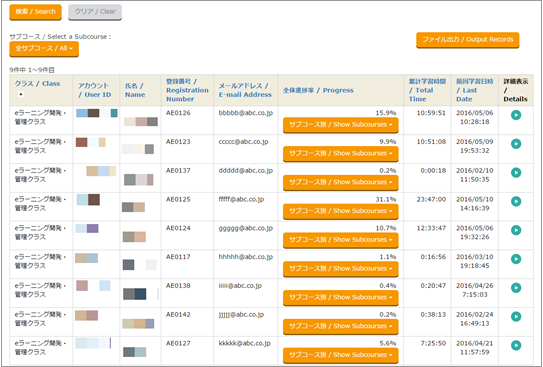Image resolution: width=543 pixels, height=367 pixels.
Task: Expand Show Subcourses for fffff@abc.co.jp
Action: [x=340, y=211]
